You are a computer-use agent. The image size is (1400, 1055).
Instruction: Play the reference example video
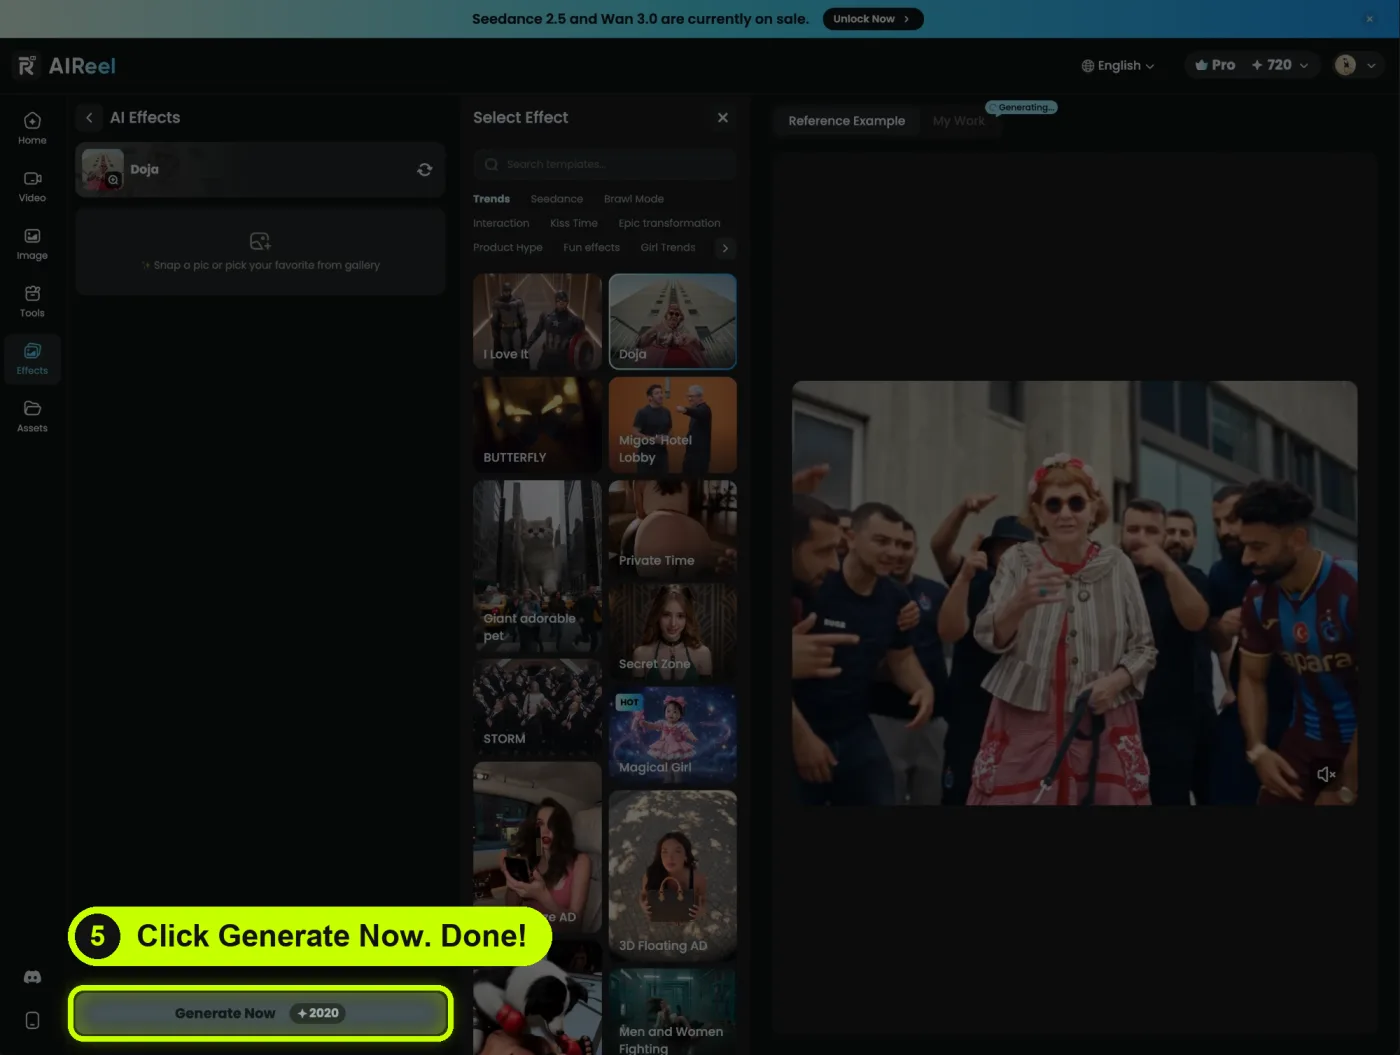click(x=1074, y=592)
